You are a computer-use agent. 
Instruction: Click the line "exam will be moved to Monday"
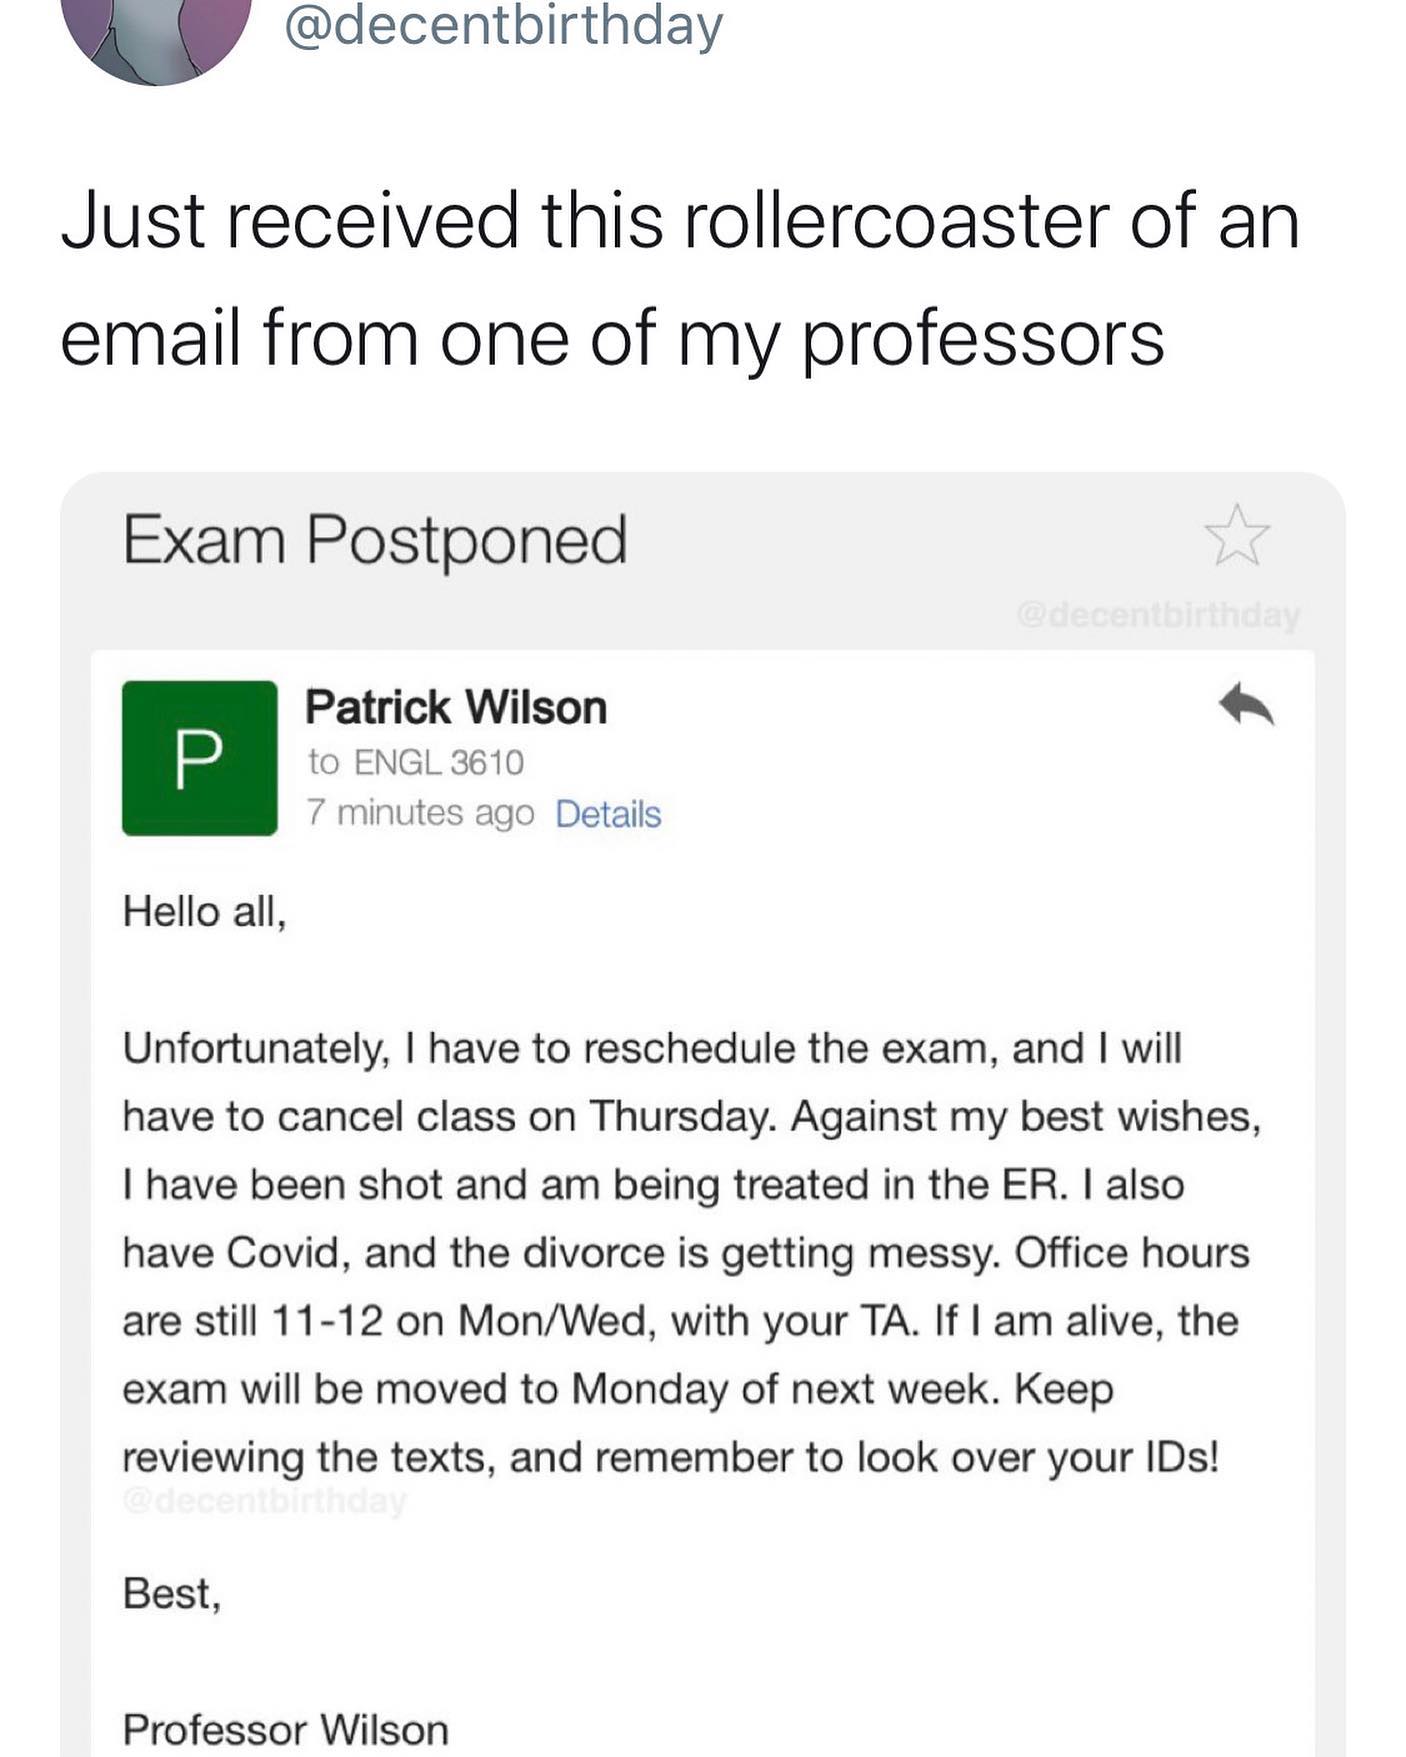pos(618,1388)
